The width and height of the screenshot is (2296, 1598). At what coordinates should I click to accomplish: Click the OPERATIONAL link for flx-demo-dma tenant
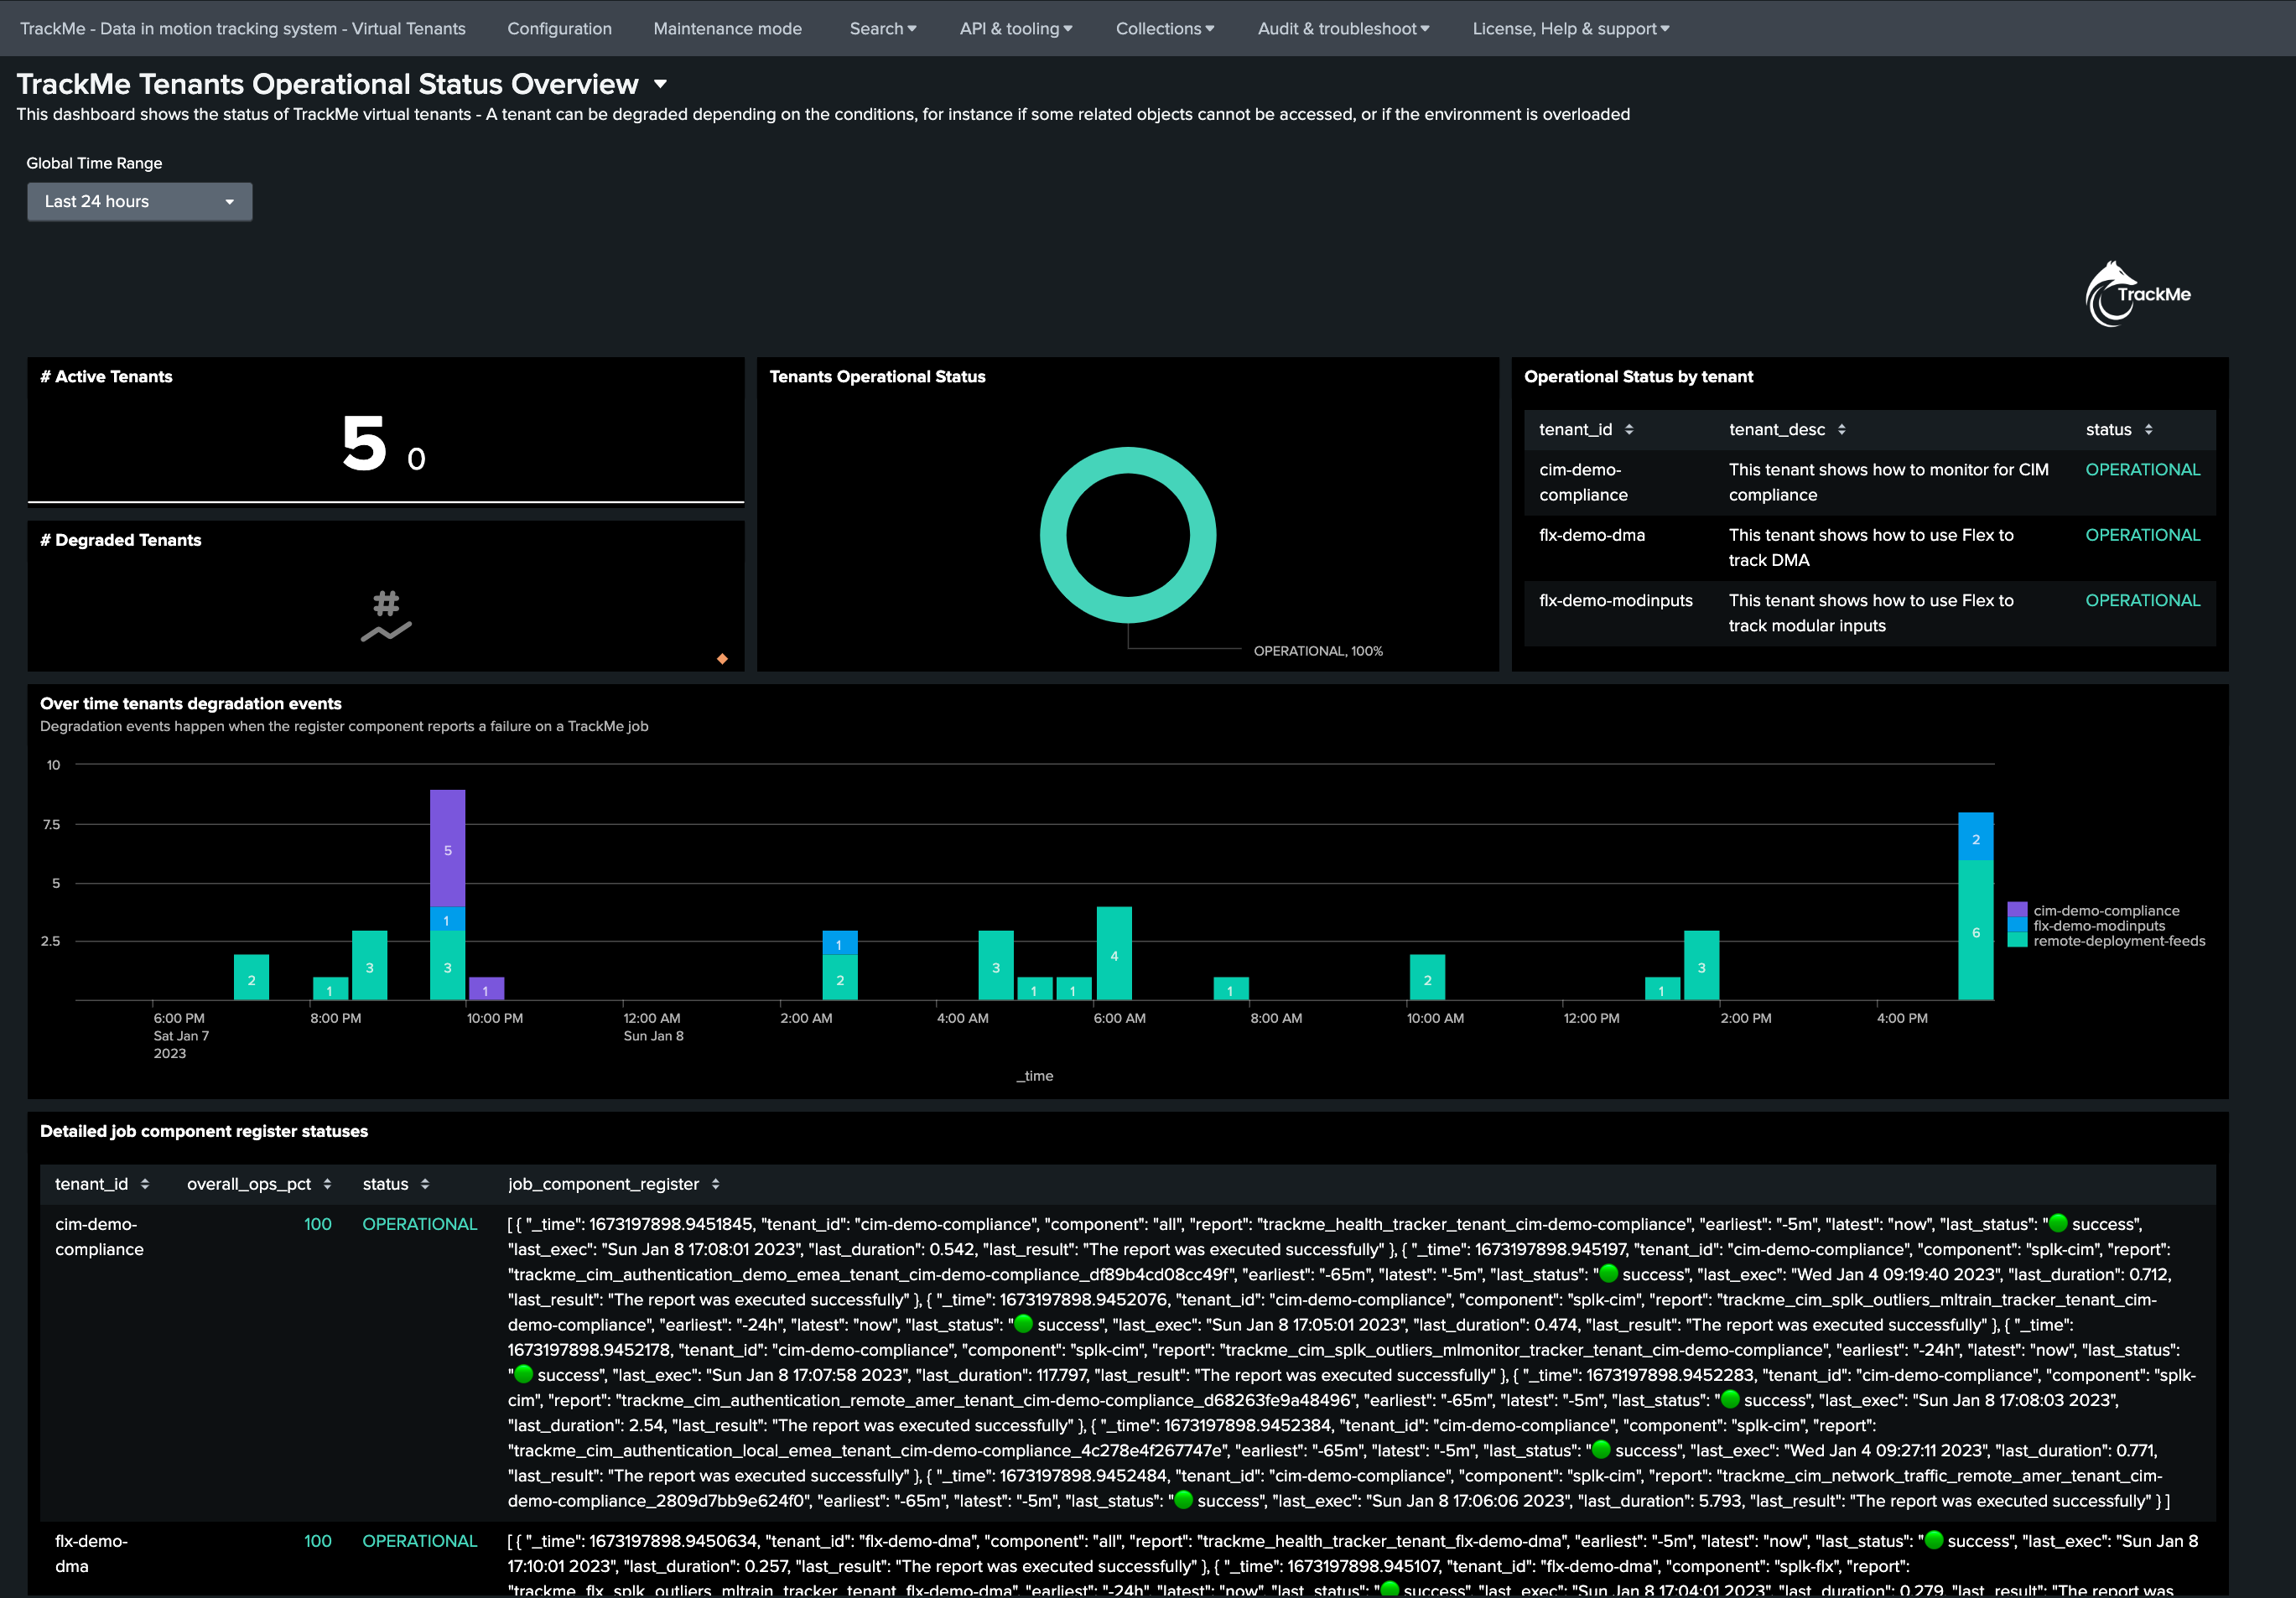2142,535
